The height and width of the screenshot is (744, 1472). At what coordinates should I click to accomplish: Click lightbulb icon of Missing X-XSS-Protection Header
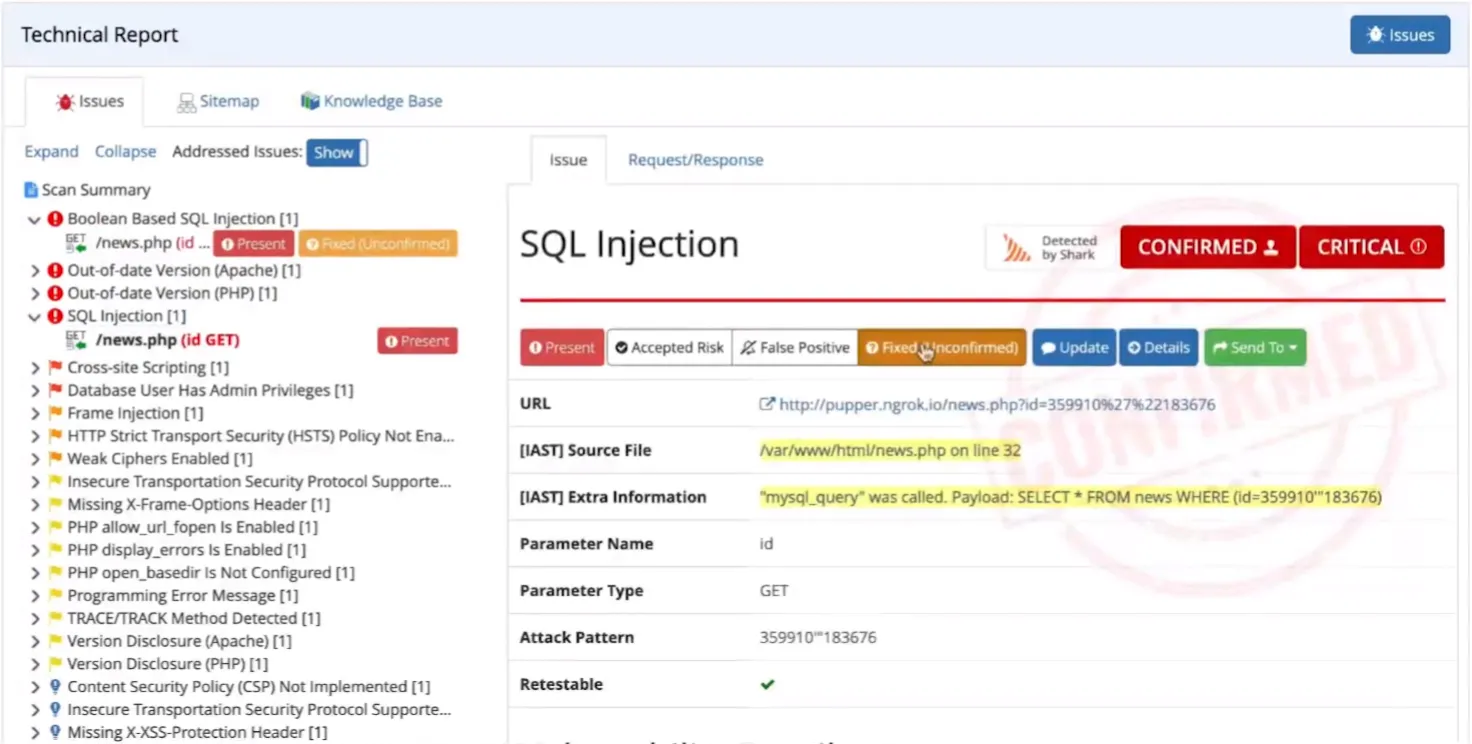55,734
